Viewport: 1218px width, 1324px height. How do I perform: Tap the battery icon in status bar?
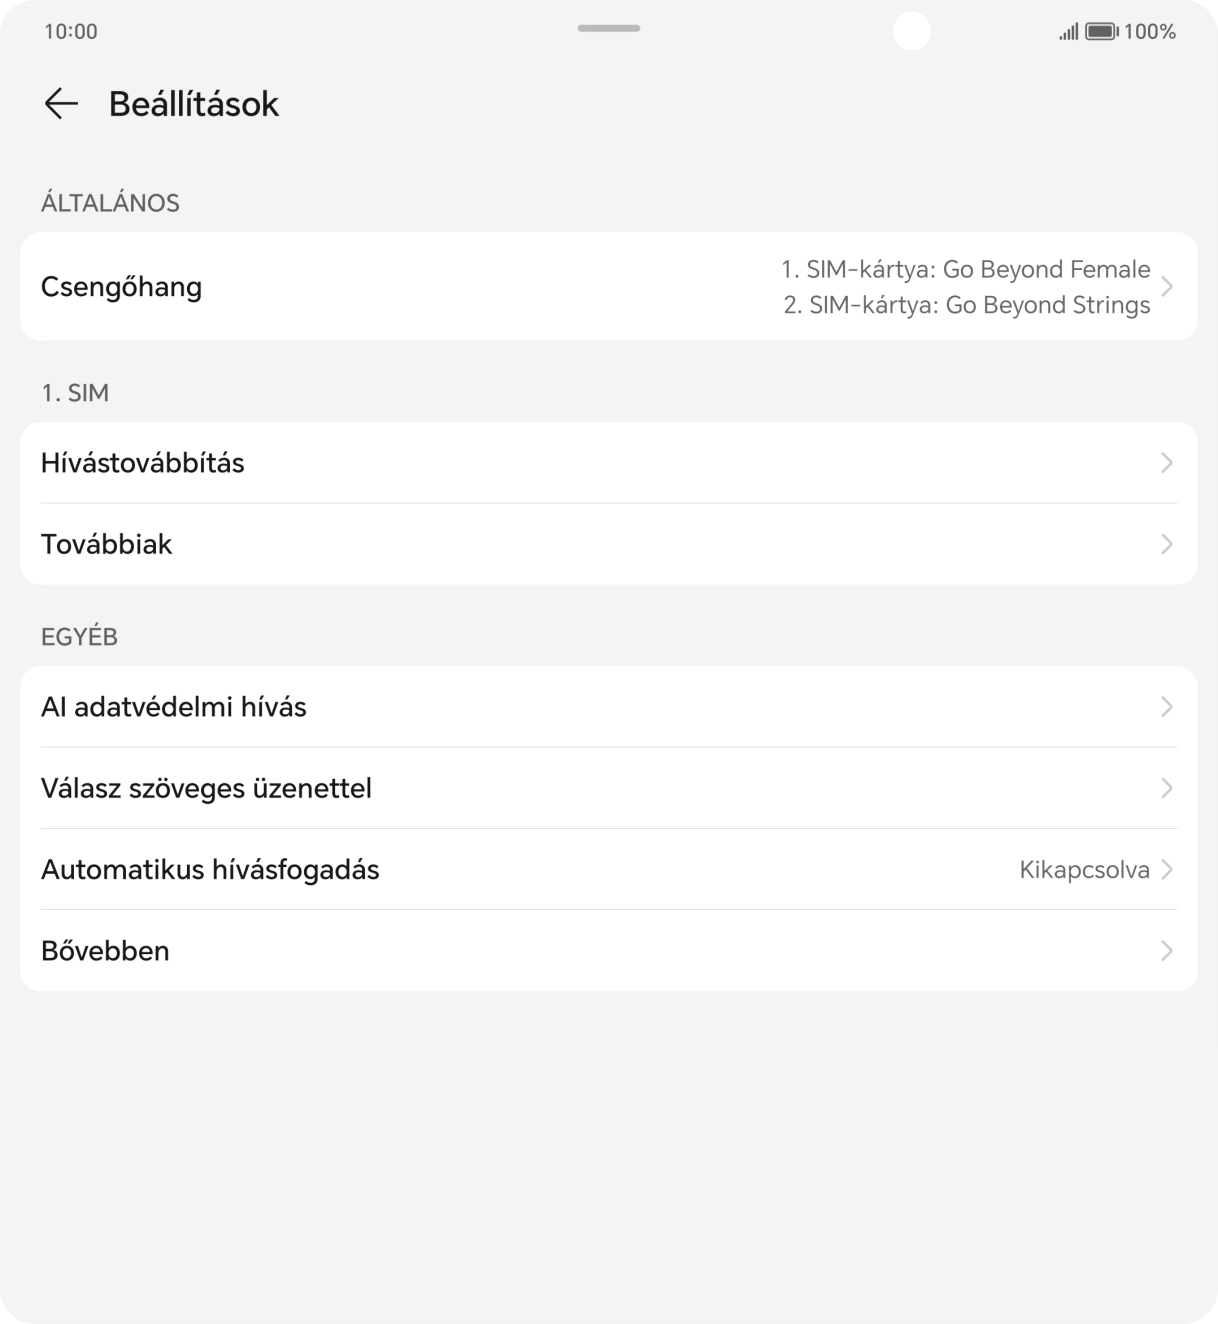coord(1101,32)
